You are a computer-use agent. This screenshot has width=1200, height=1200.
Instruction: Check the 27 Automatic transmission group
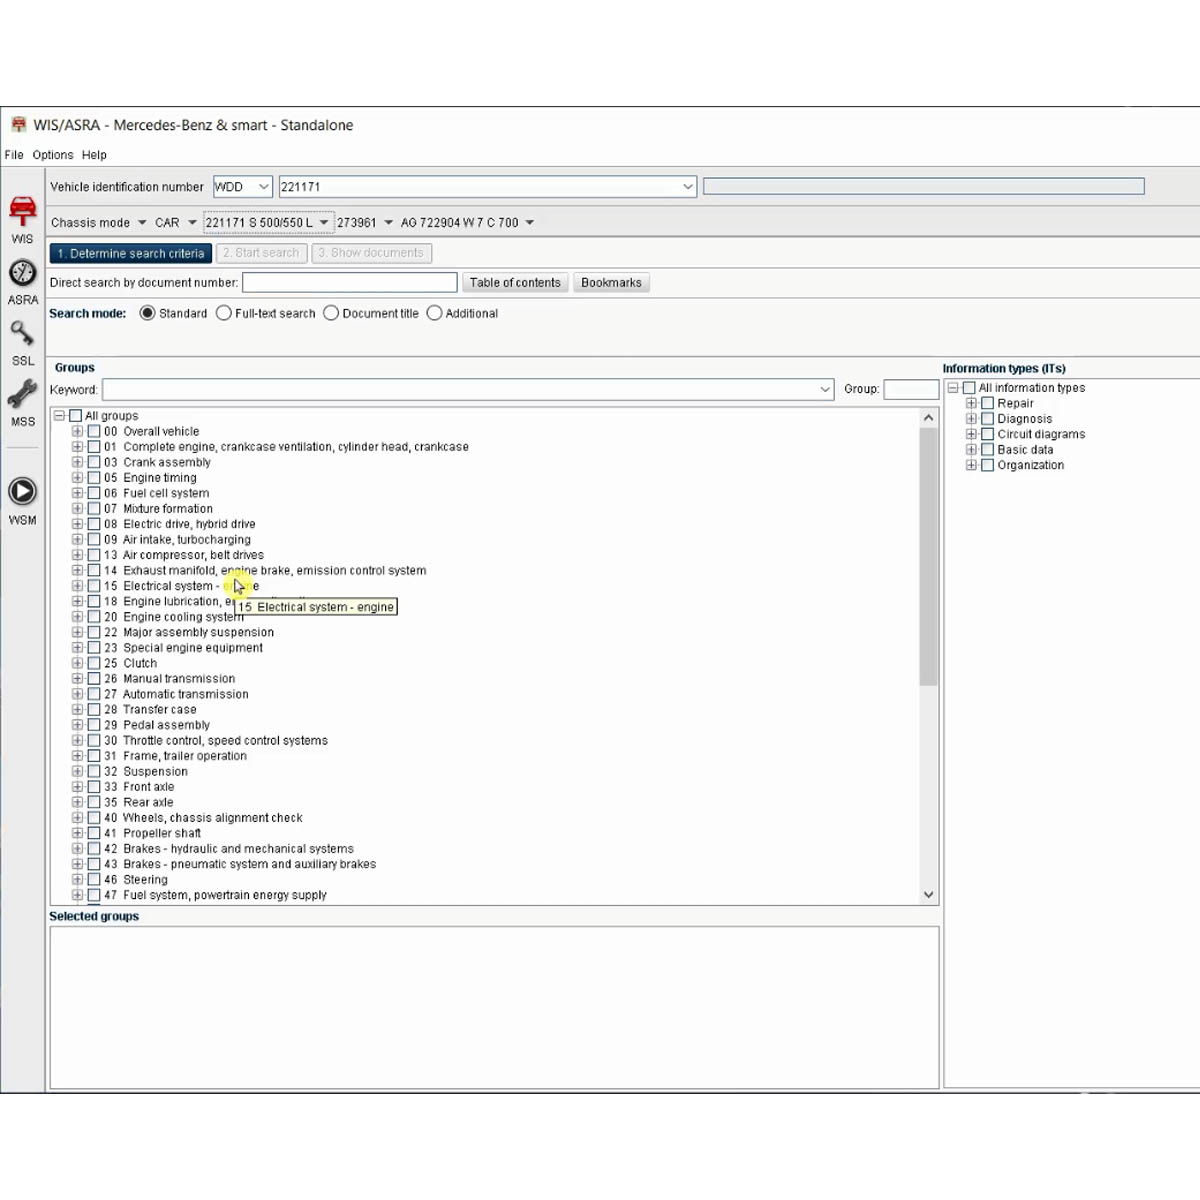point(94,694)
